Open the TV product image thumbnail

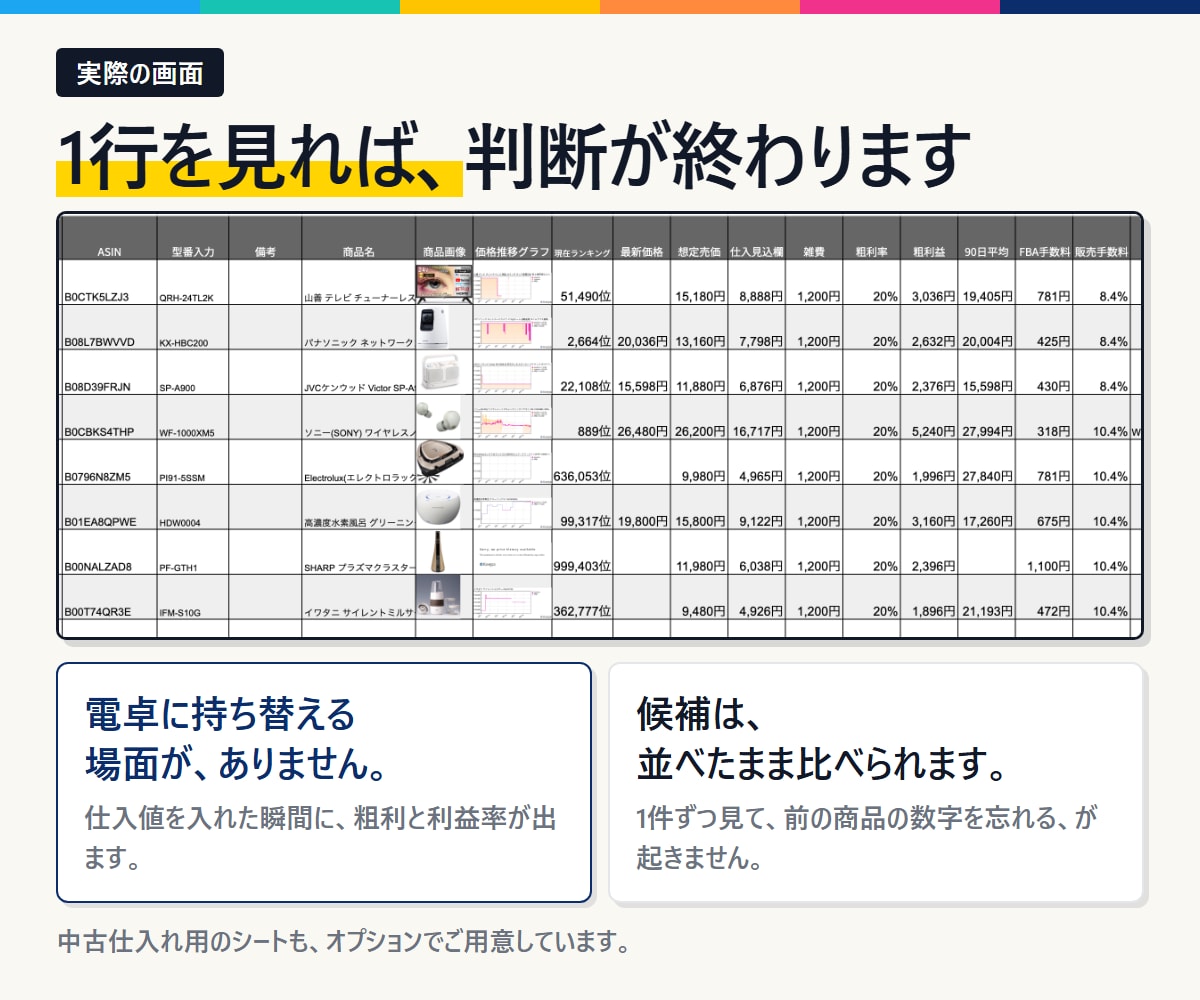point(444,283)
